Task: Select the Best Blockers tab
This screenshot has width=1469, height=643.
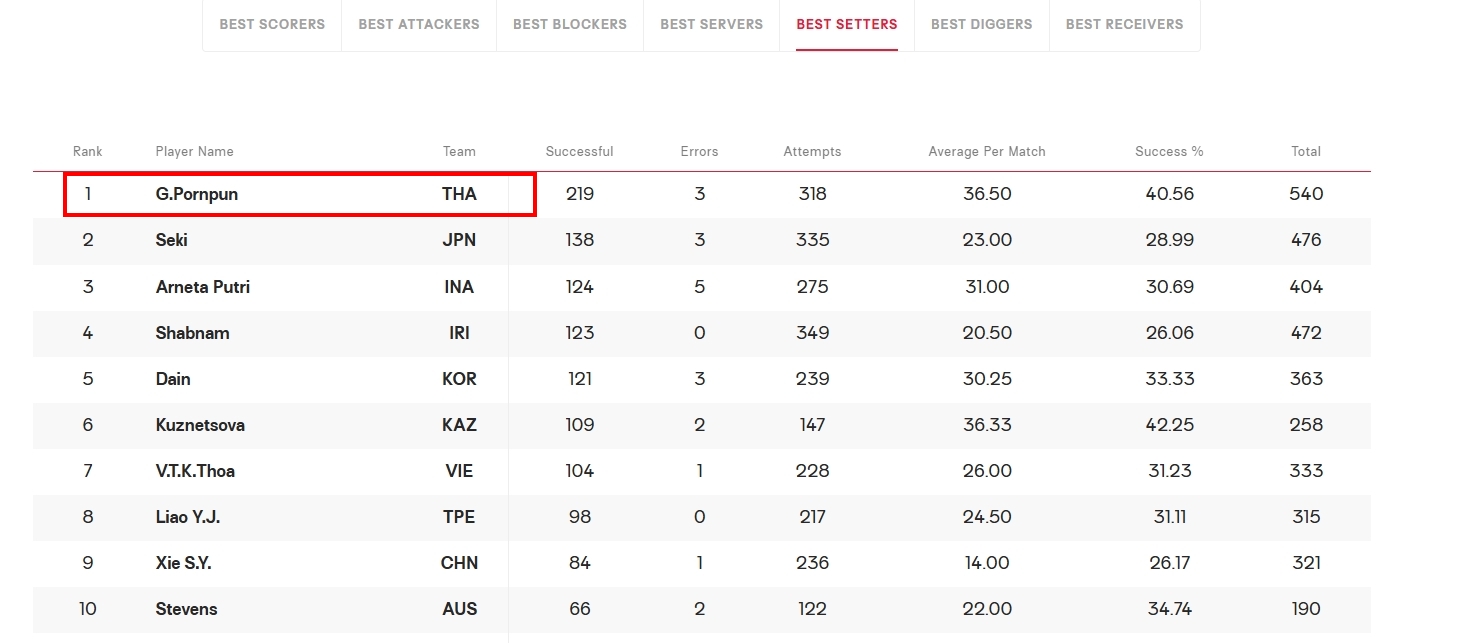Action: (x=570, y=24)
